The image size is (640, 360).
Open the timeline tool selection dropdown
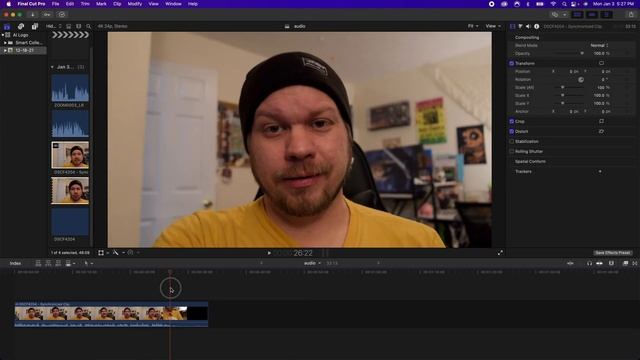point(88,264)
